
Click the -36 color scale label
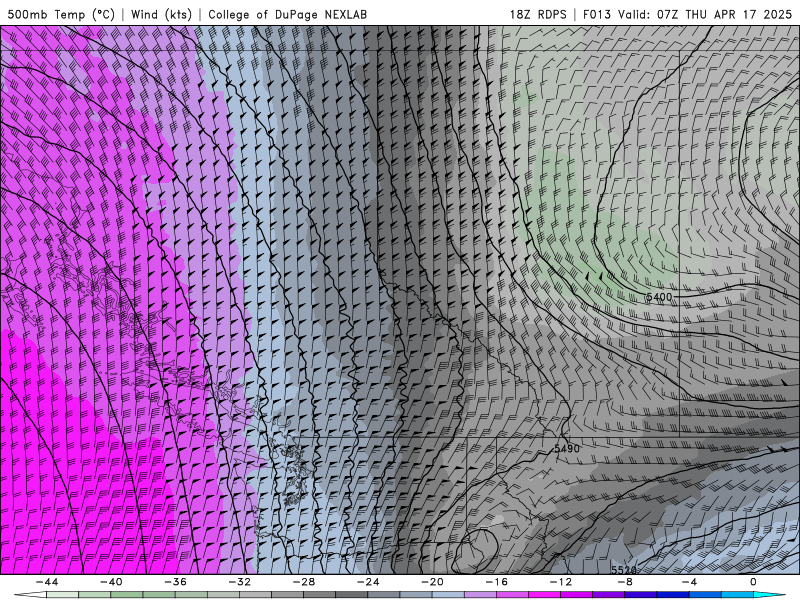(x=175, y=582)
